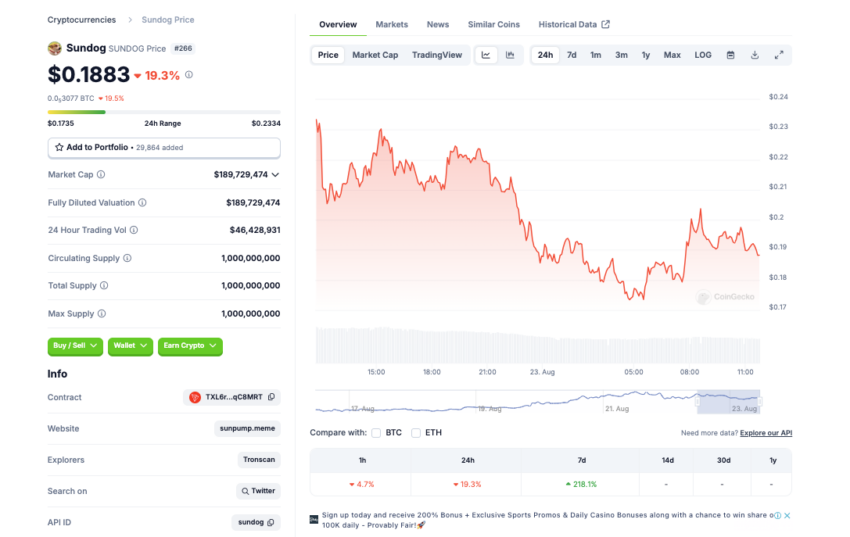850x537 pixels.
Task: Click the highlighted range on chart navigator
Action: pos(728,402)
